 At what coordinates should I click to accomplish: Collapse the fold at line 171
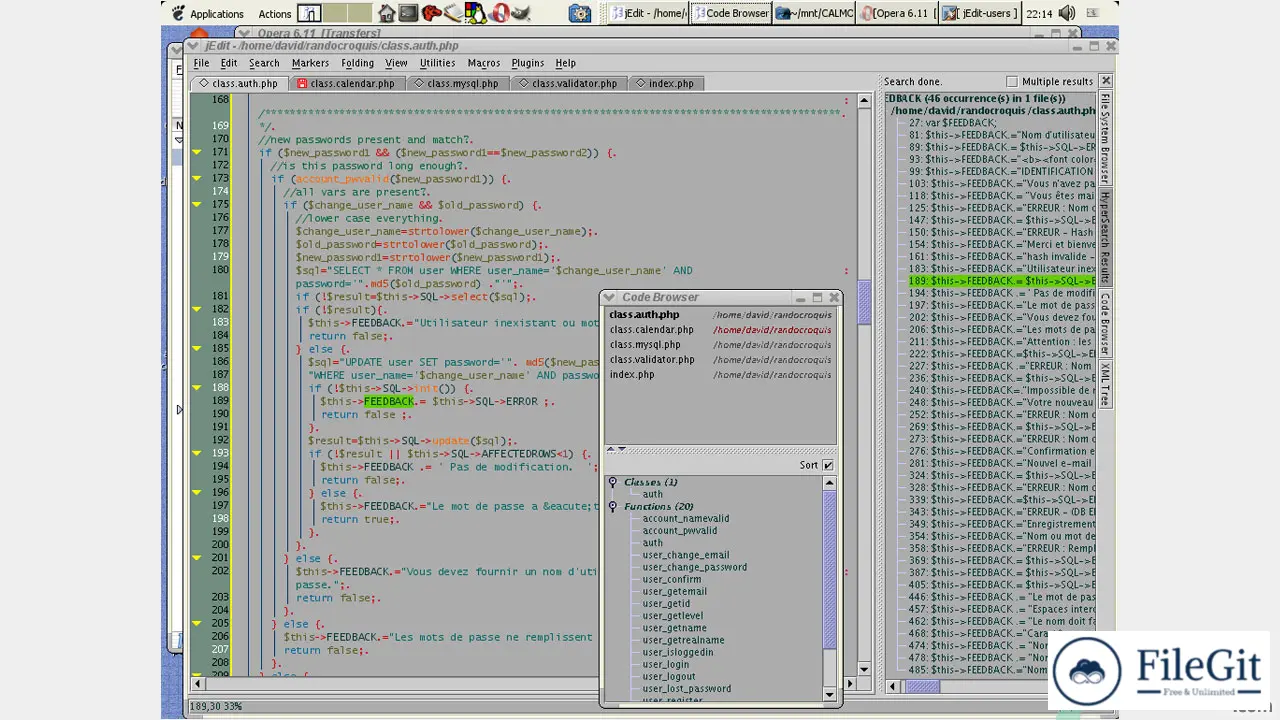pyautogui.click(x=197, y=152)
